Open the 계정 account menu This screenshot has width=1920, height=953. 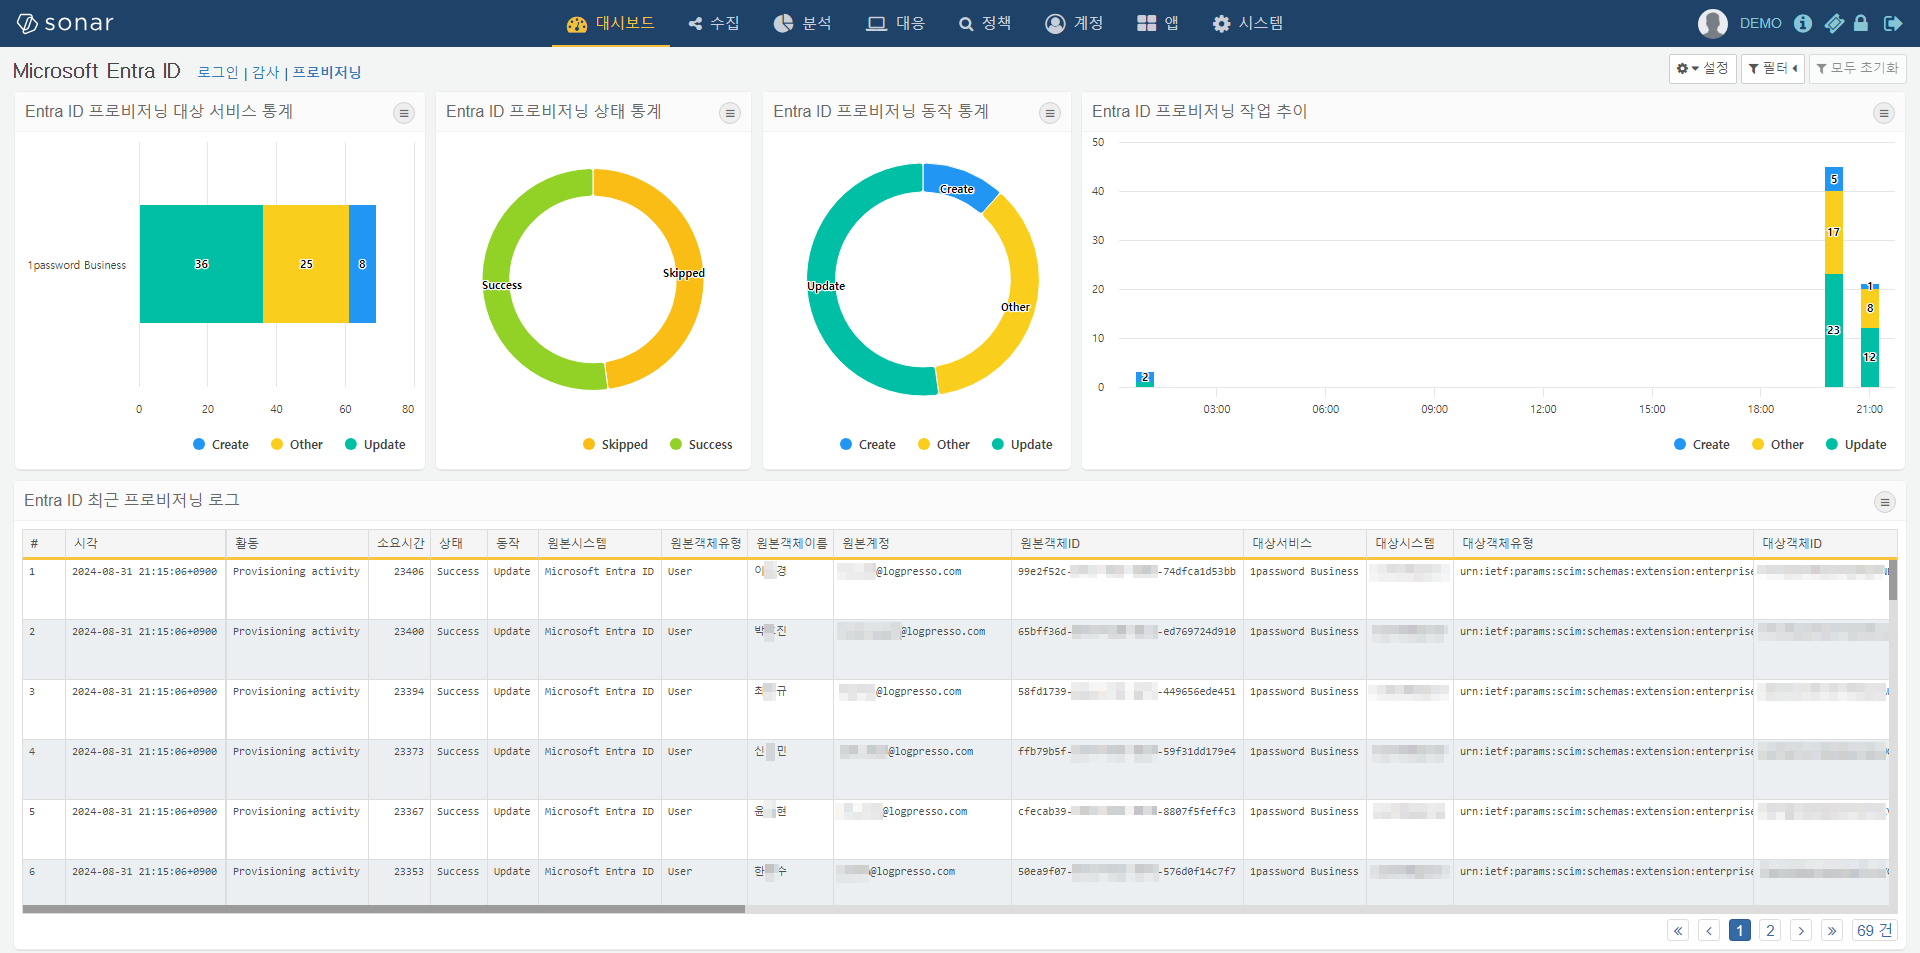(x=1074, y=23)
